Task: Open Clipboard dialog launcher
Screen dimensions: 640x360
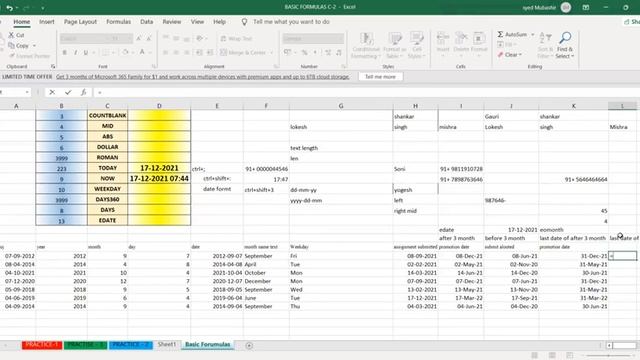Action: pyautogui.click(x=53, y=66)
